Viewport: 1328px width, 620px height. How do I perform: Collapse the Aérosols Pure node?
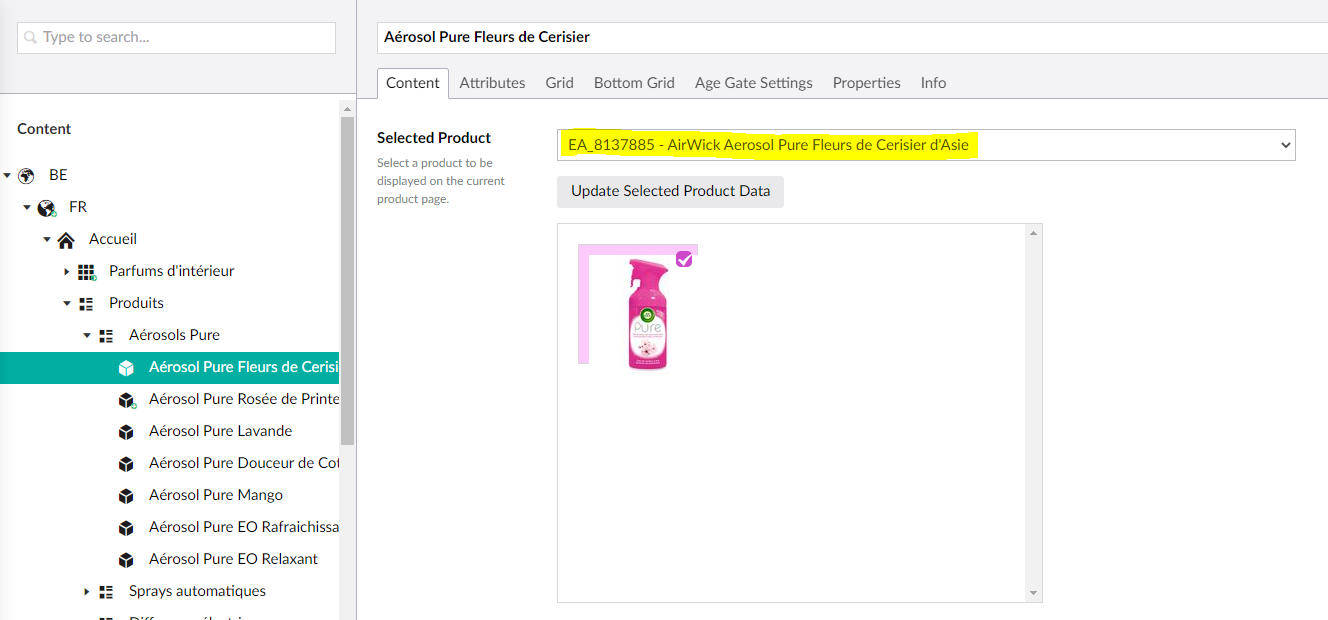point(87,335)
